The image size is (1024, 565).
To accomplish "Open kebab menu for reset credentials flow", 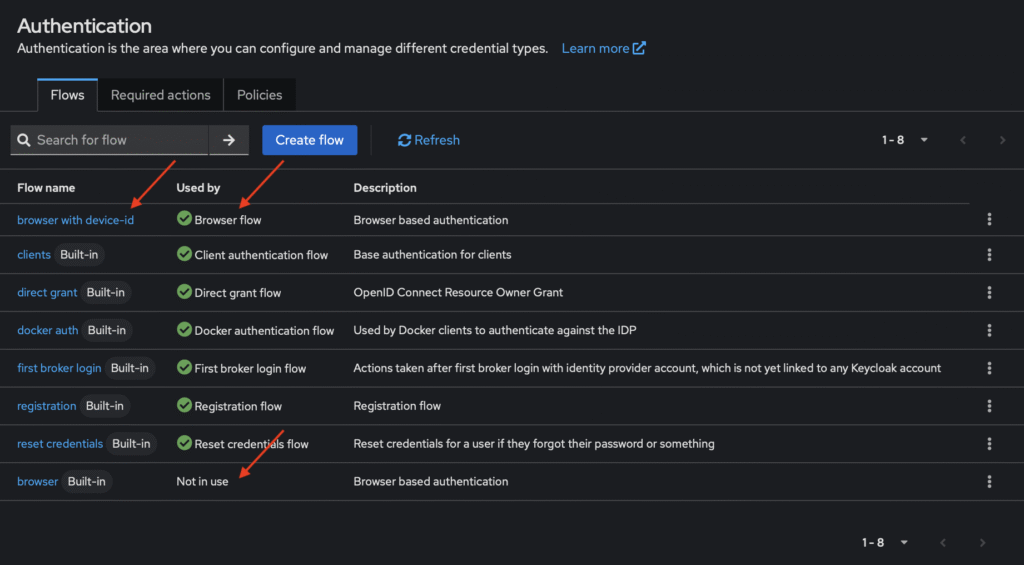I will point(989,444).
